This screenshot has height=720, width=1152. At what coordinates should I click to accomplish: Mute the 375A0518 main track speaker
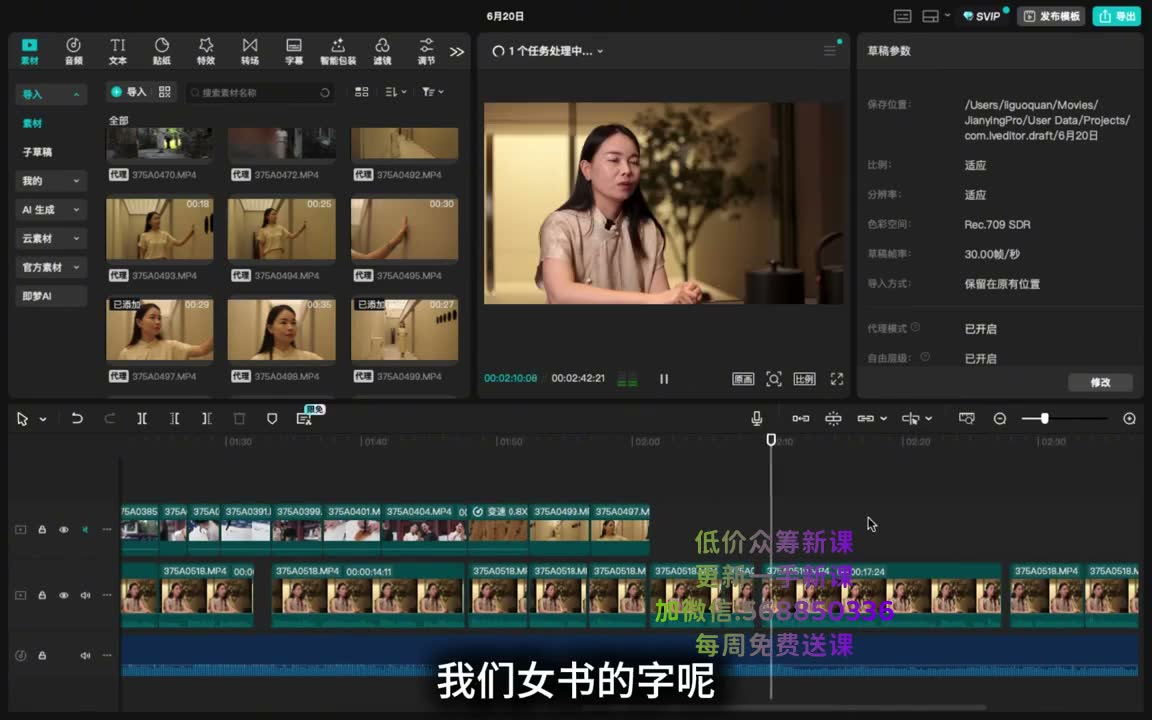[x=85, y=595]
